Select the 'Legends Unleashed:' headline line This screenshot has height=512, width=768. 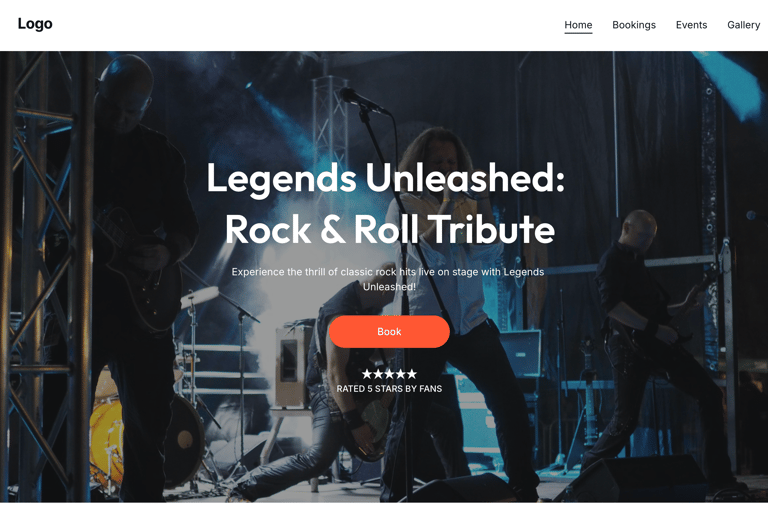point(385,180)
